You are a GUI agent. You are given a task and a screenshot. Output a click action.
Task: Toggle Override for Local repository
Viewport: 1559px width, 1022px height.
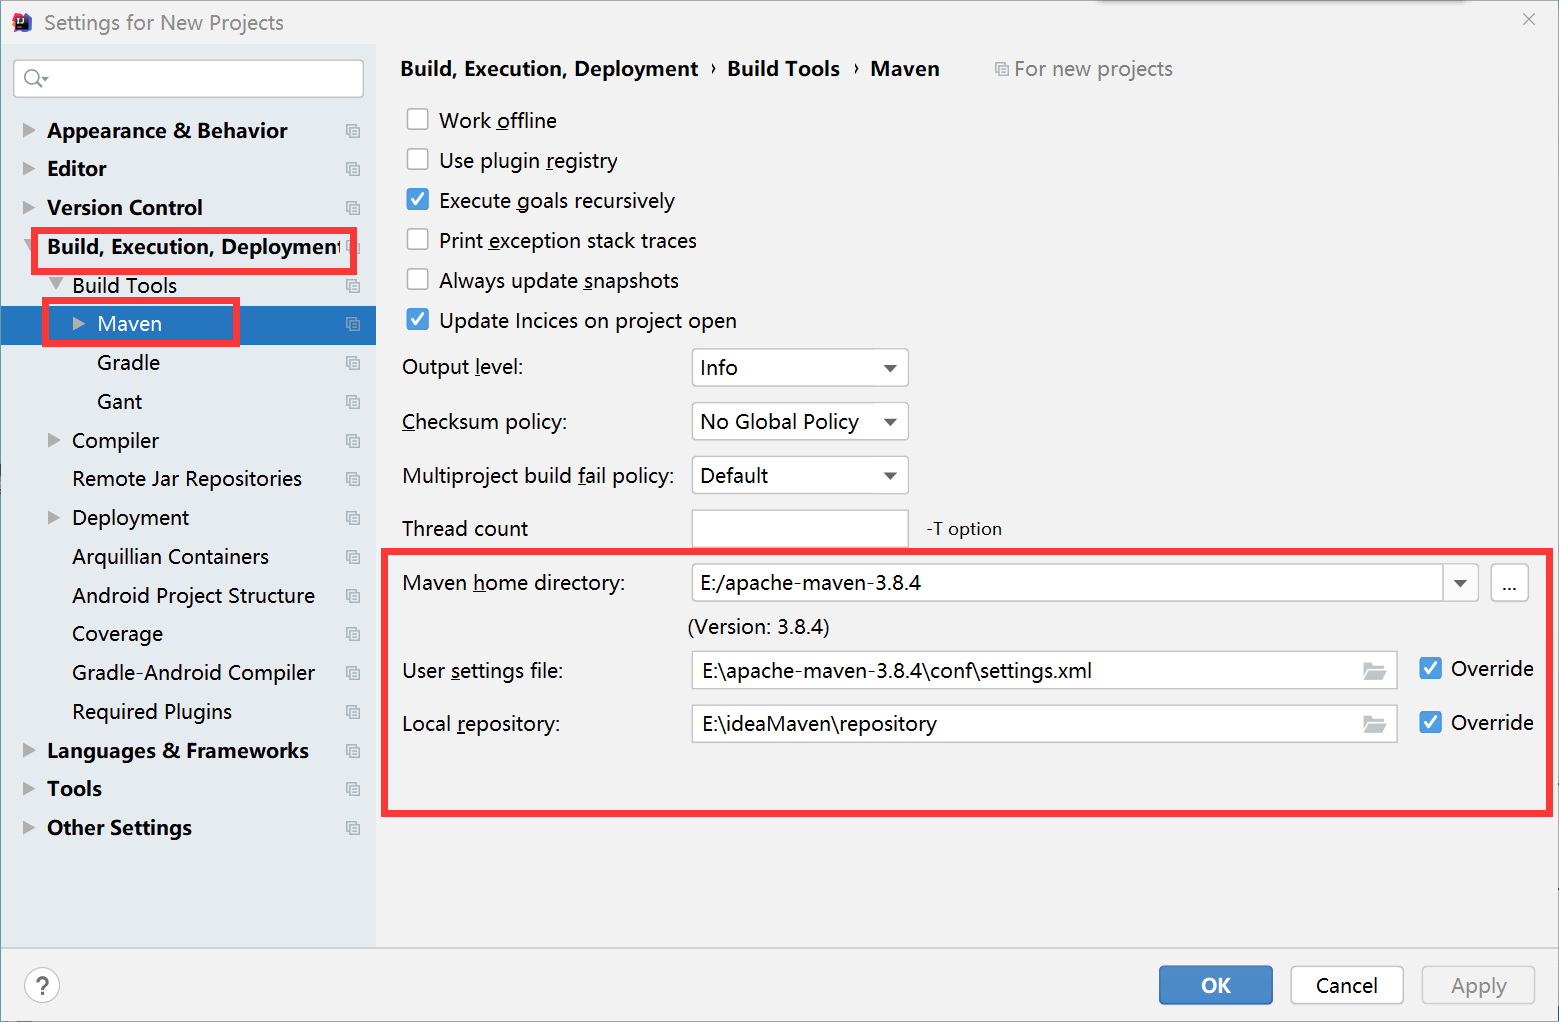pyautogui.click(x=1431, y=722)
